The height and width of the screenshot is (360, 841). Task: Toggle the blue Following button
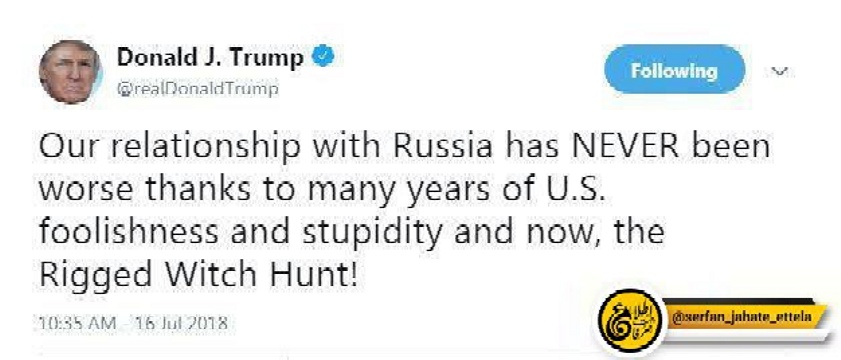coord(674,70)
